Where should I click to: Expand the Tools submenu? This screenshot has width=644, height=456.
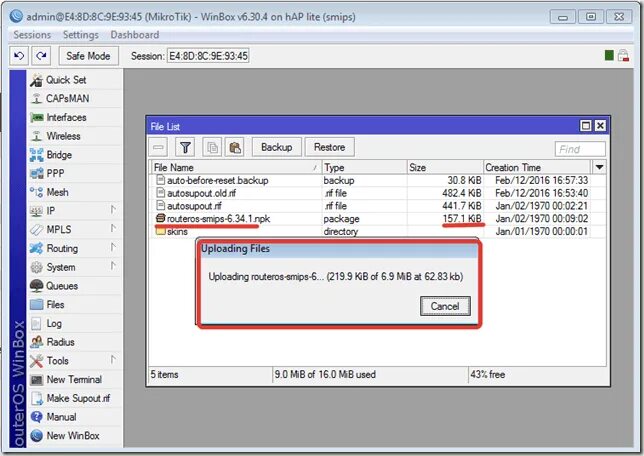pyautogui.click(x=75, y=361)
